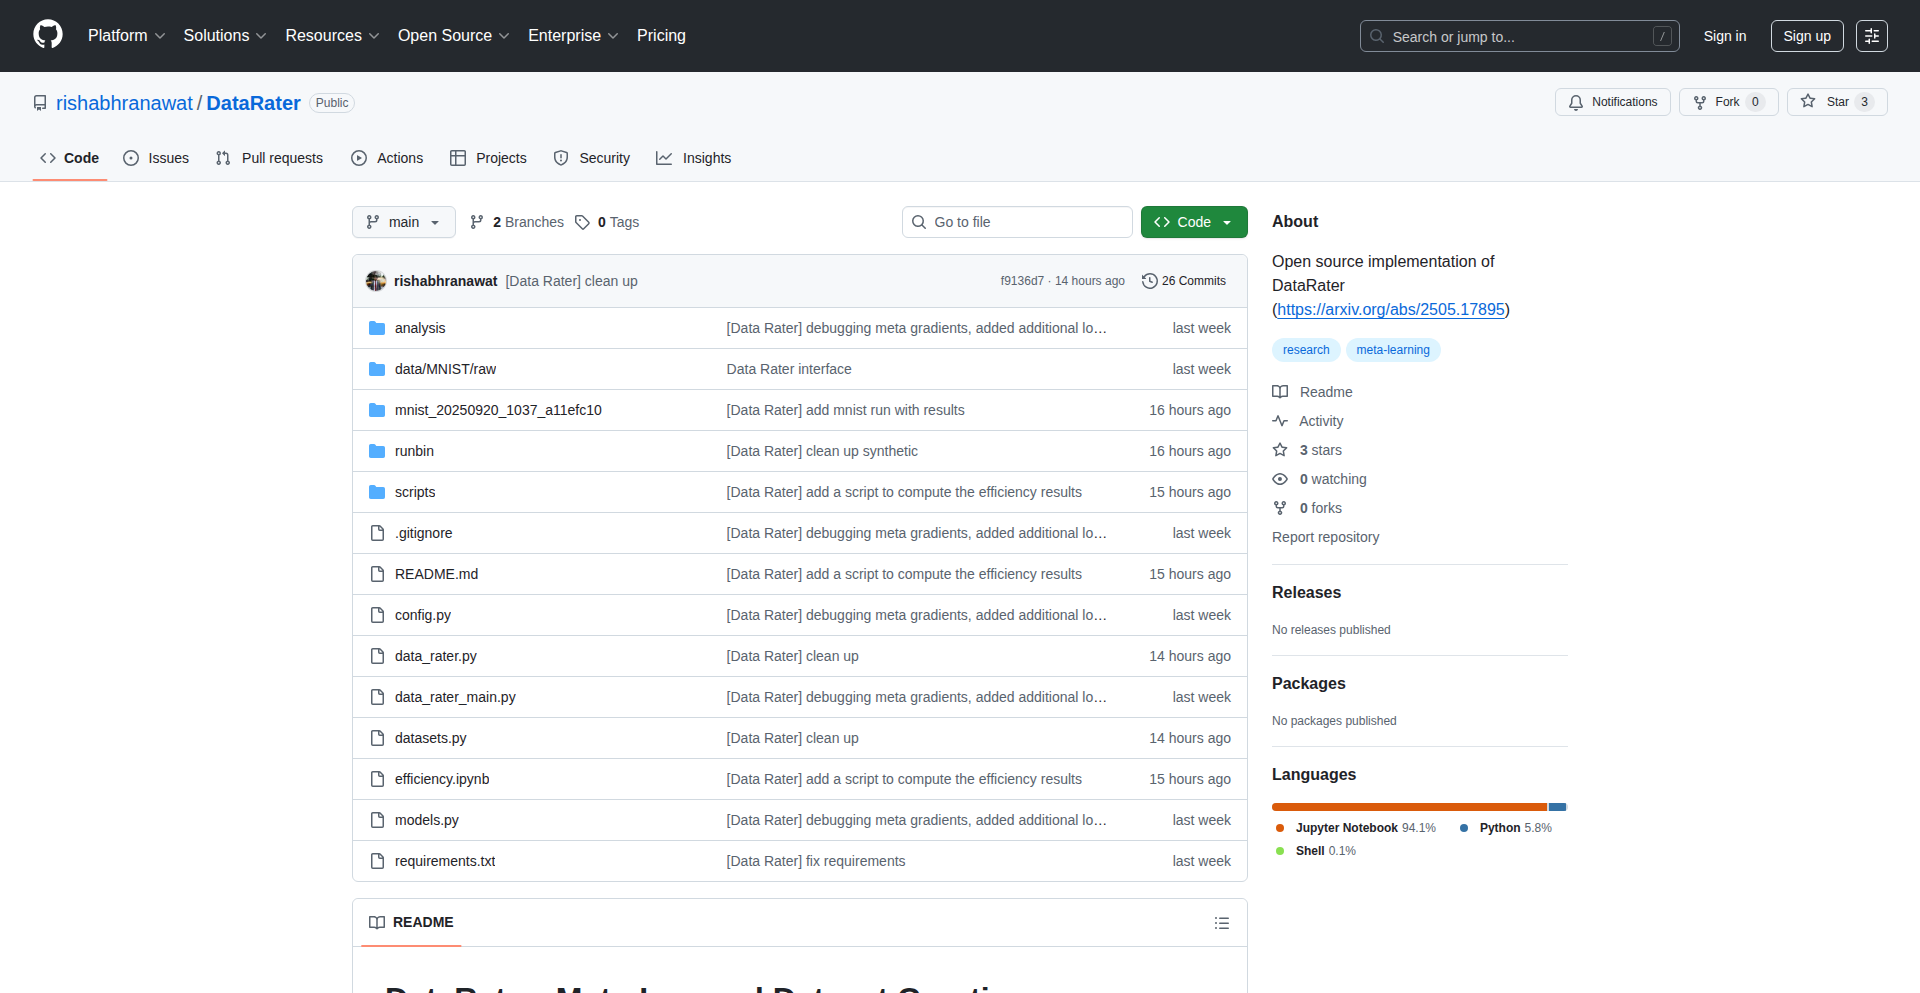Switch to the Actions tab

click(x=387, y=158)
